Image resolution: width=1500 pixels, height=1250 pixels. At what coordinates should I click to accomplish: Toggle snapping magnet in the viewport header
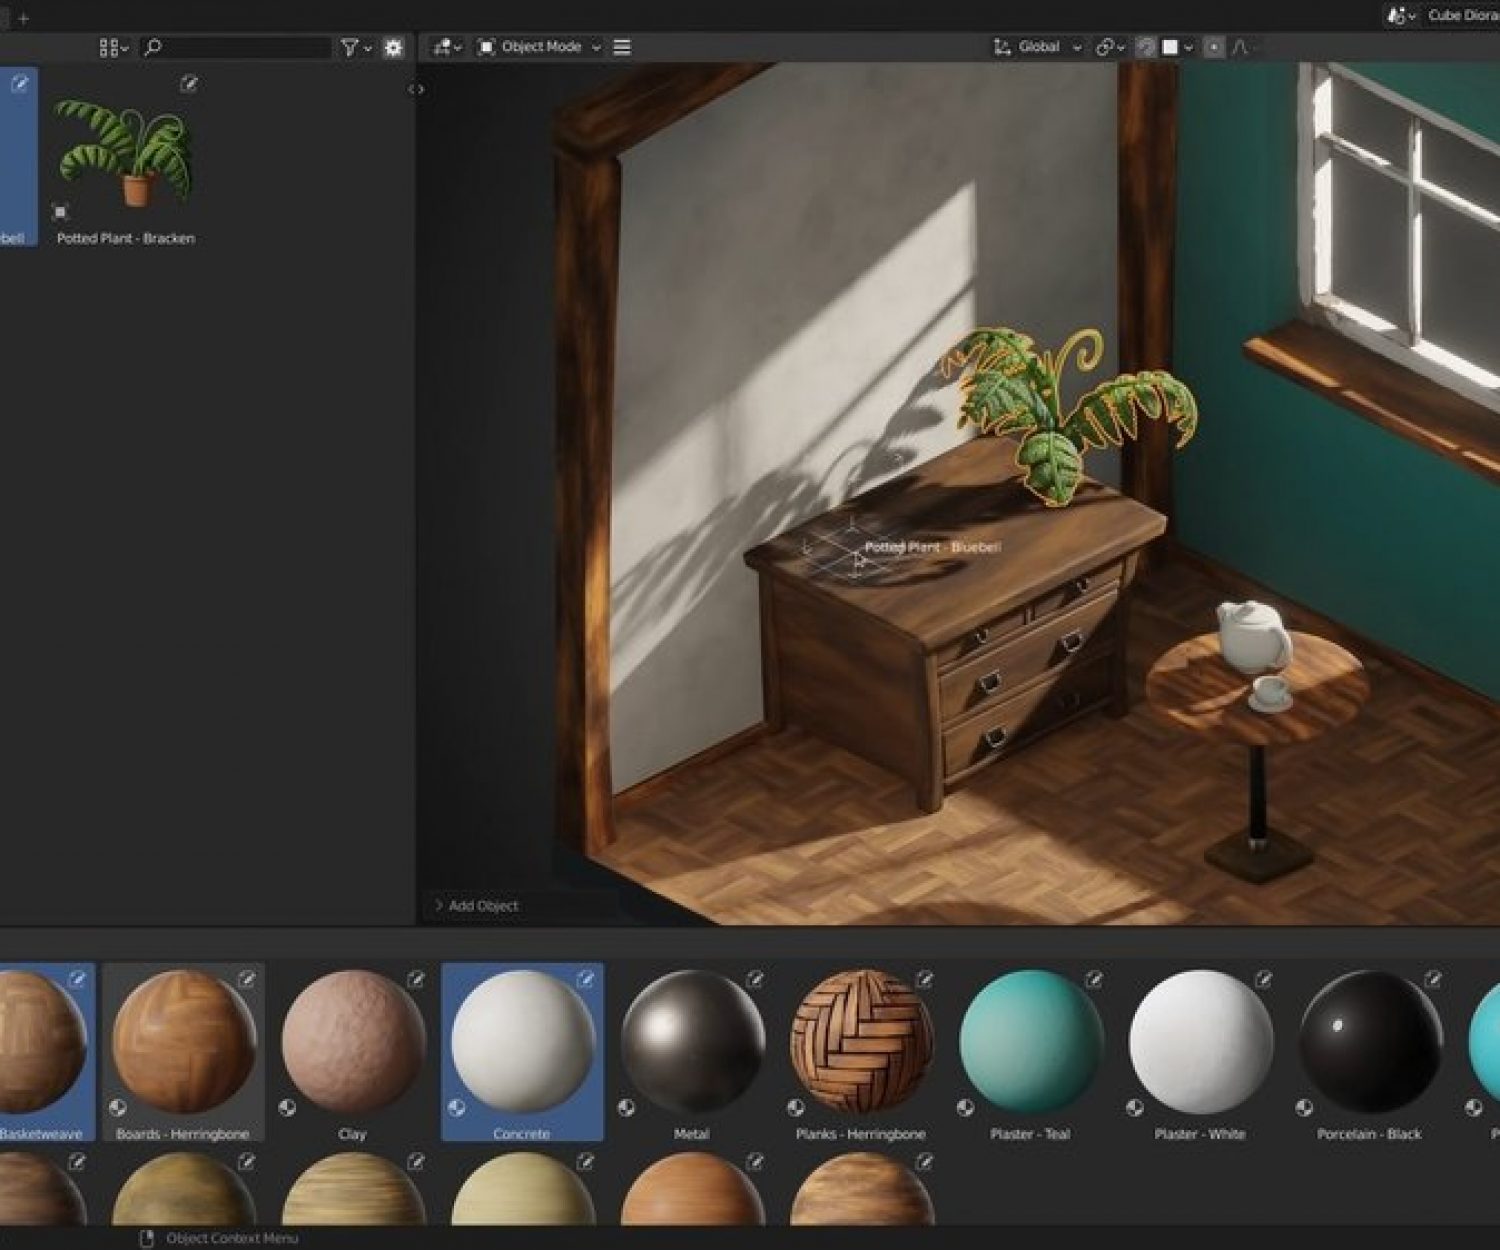(1146, 47)
